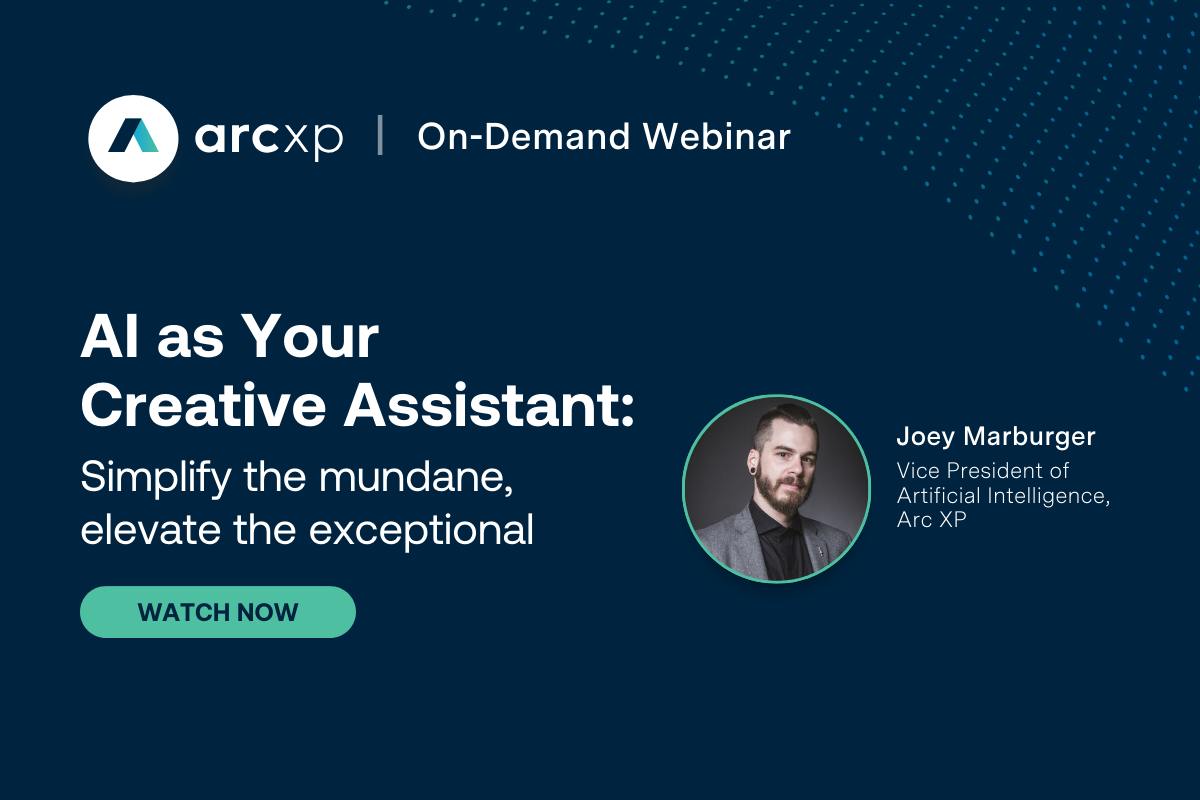Select the On-Demand Webinar label

604,137
